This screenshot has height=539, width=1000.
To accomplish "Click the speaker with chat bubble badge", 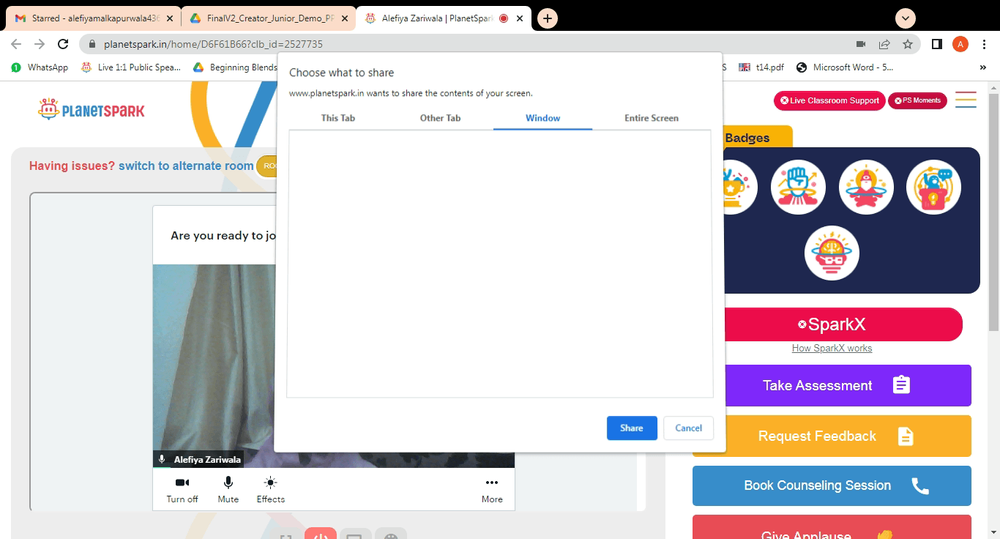I will pyautogui.click(x=934, y=187).
